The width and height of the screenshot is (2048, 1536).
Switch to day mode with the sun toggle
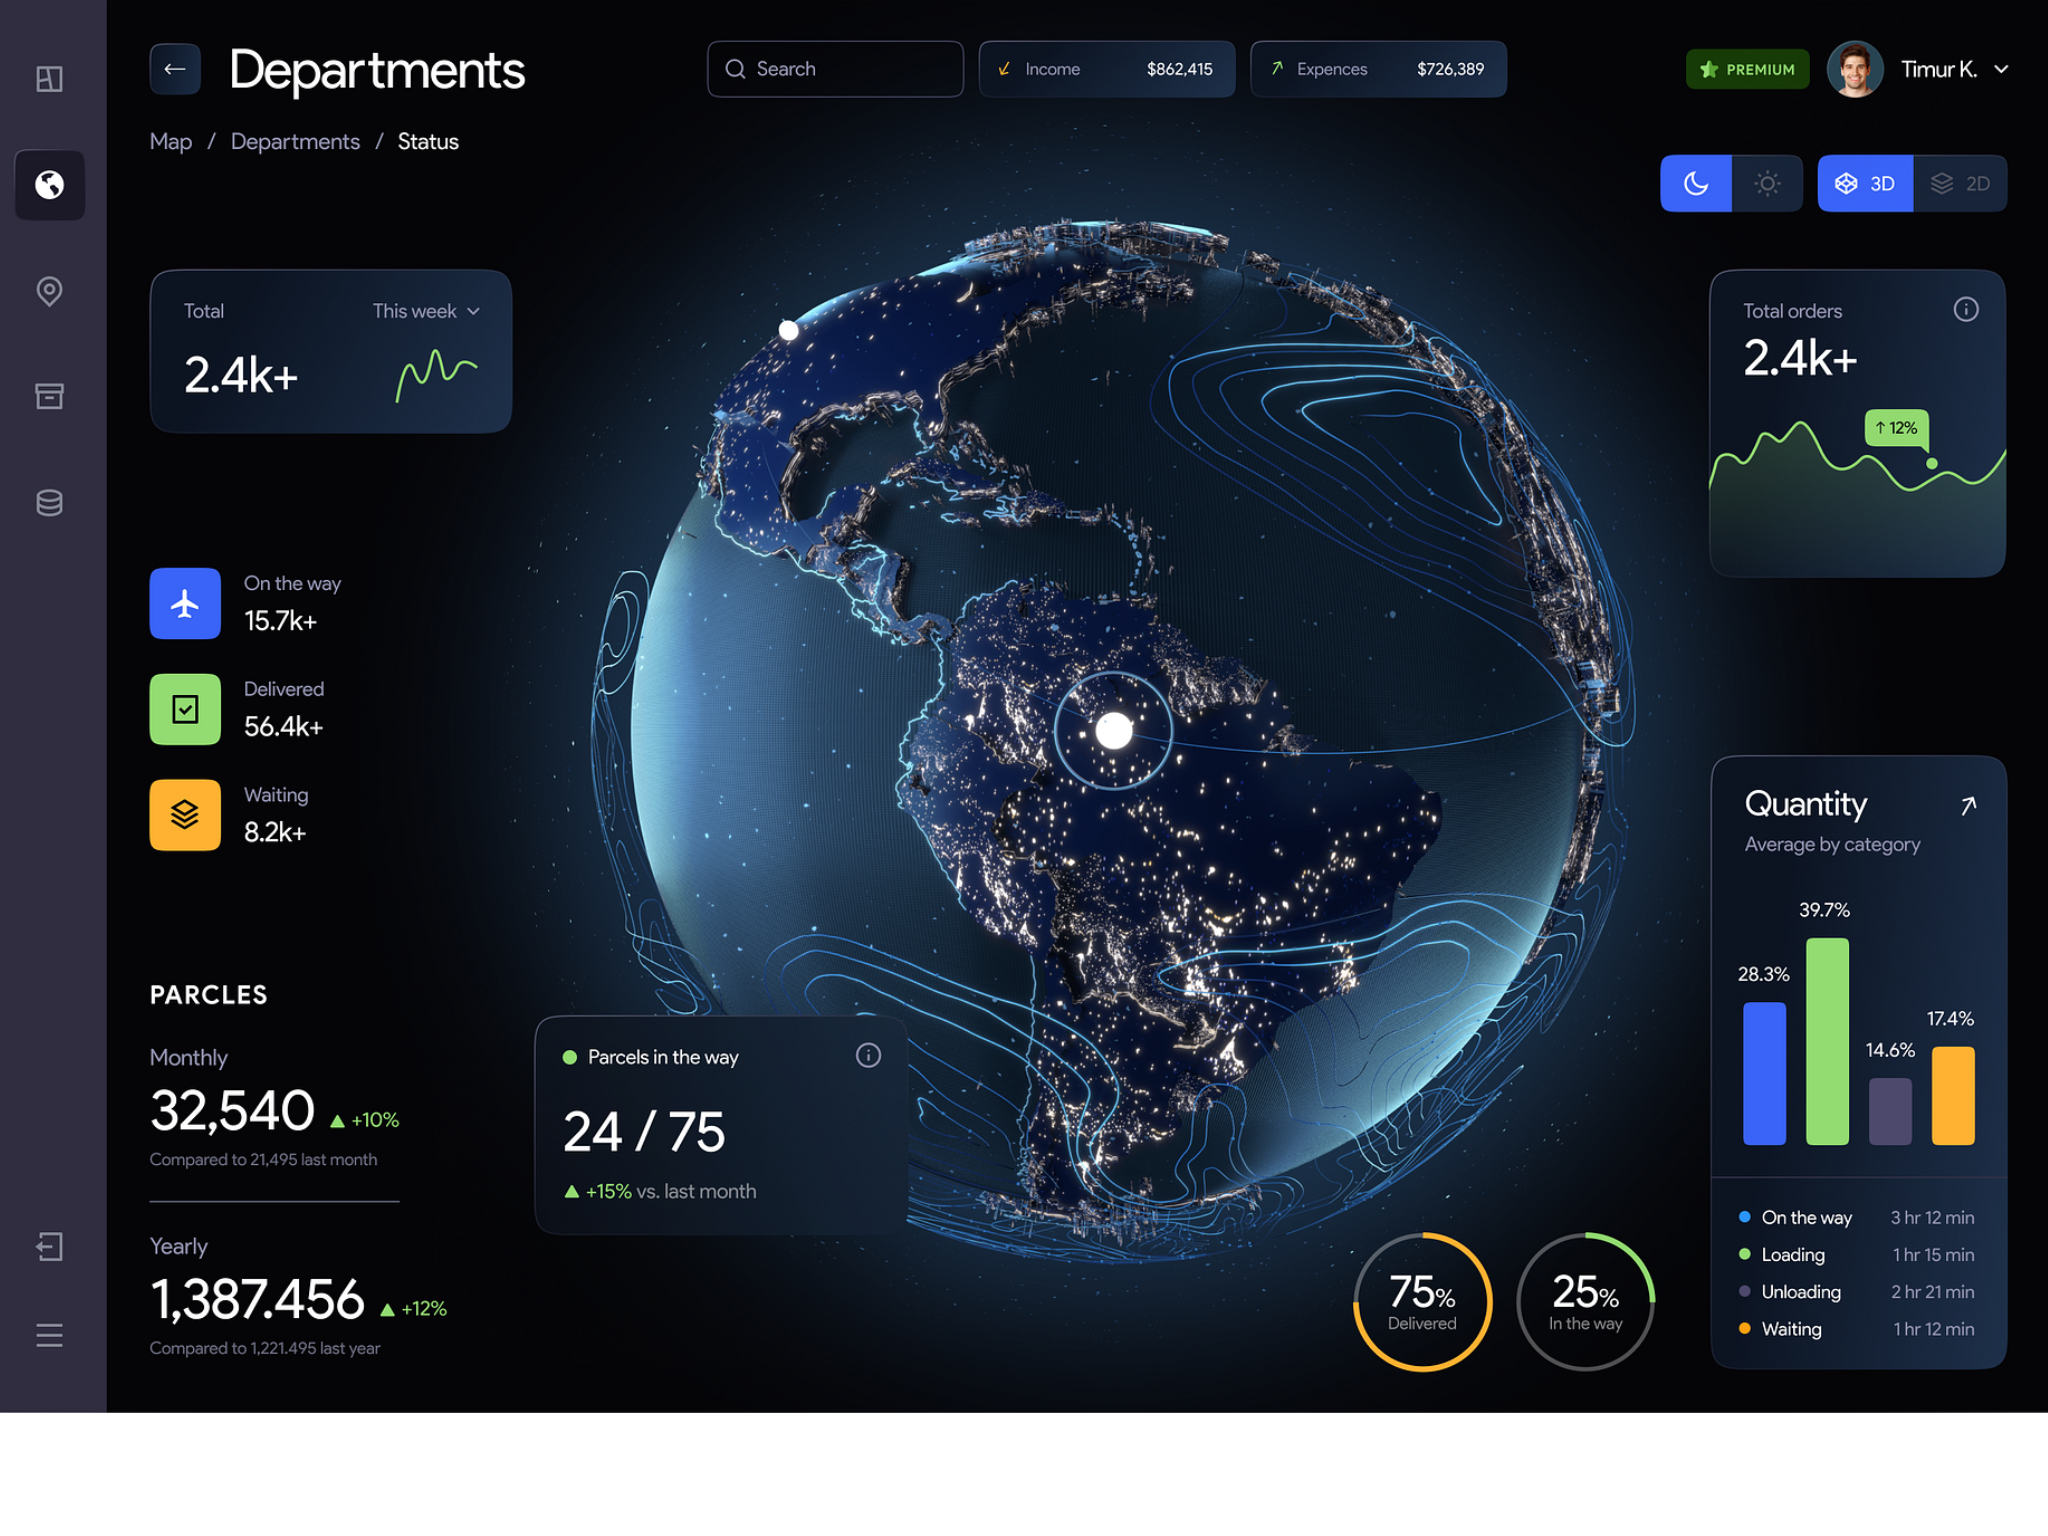[x=1767, y=183]
